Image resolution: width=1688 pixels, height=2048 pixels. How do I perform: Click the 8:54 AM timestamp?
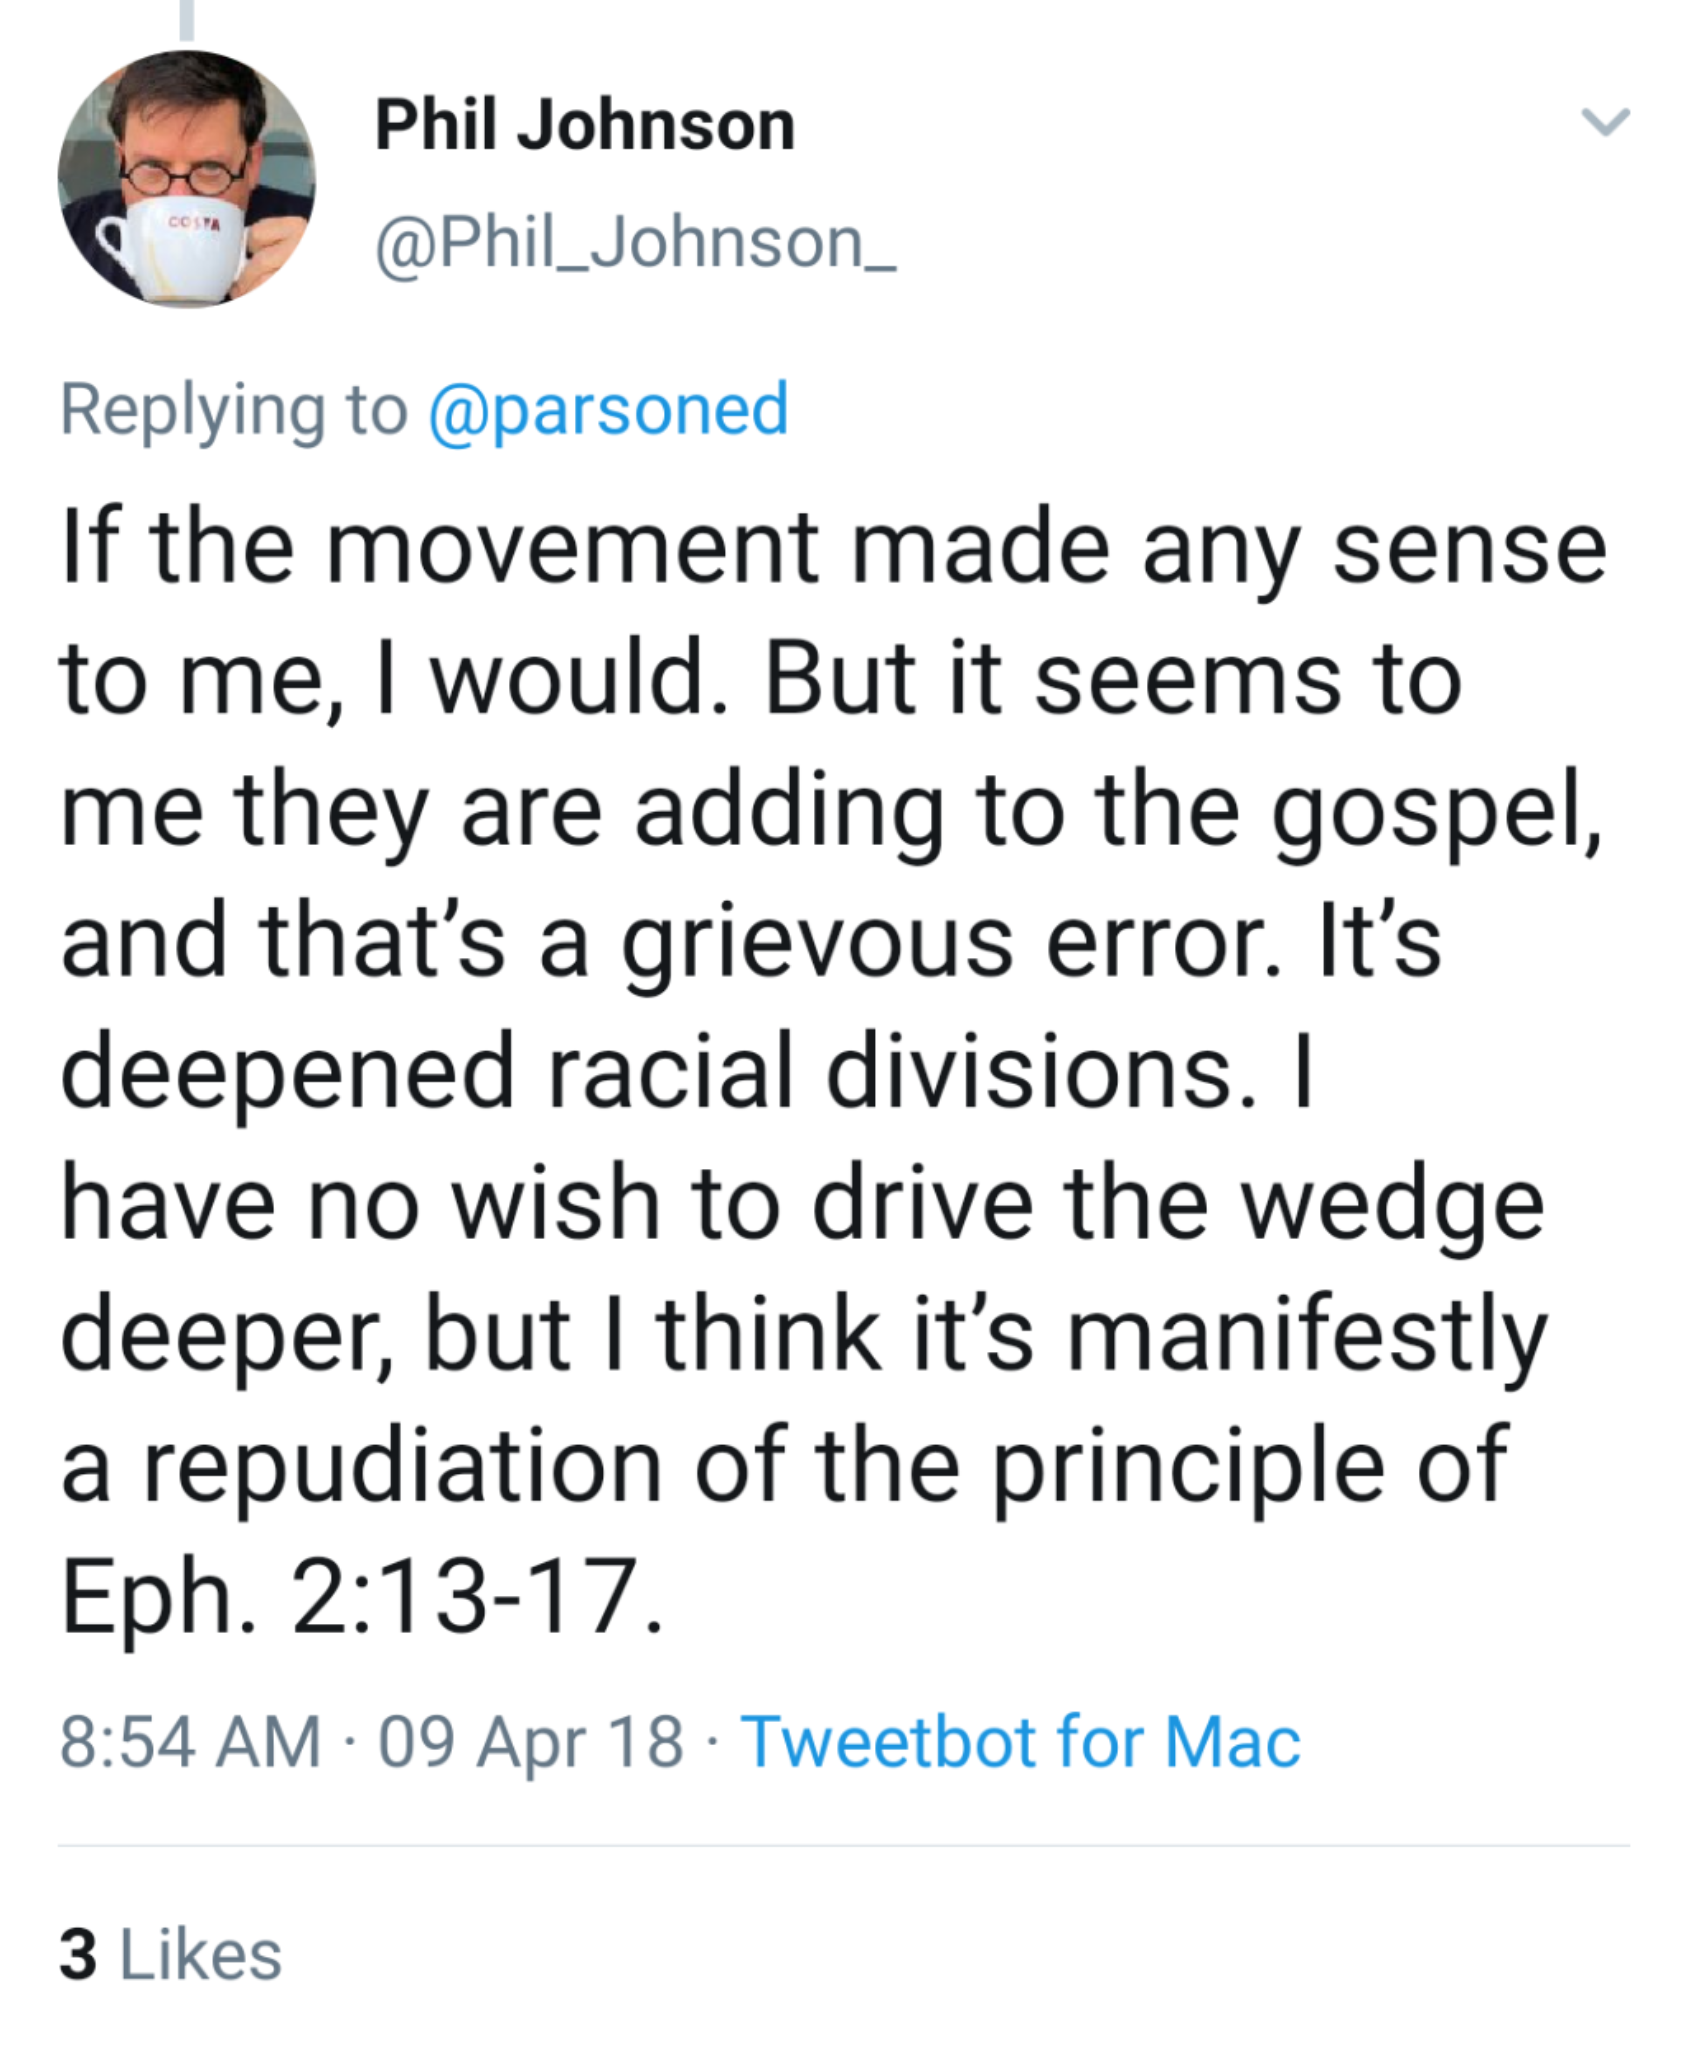click(x=190, y=1741)
